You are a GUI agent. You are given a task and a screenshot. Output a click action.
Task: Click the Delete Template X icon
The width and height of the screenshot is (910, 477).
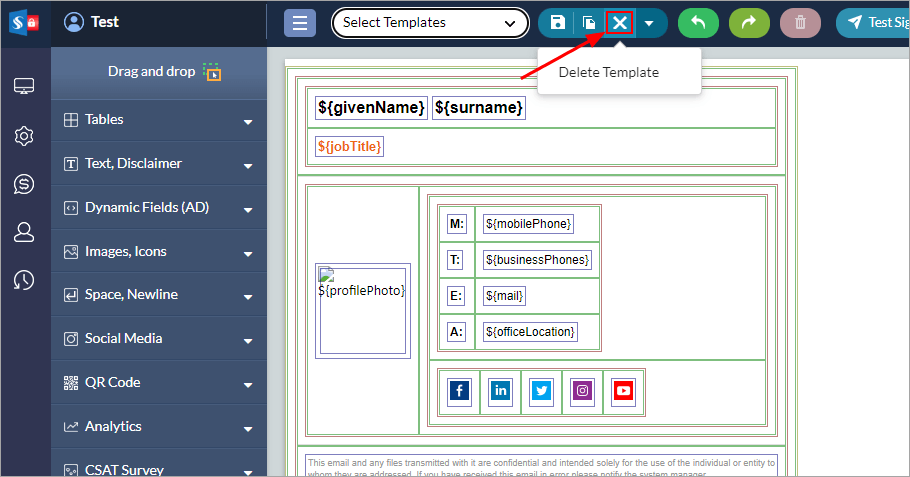point(621,23)
